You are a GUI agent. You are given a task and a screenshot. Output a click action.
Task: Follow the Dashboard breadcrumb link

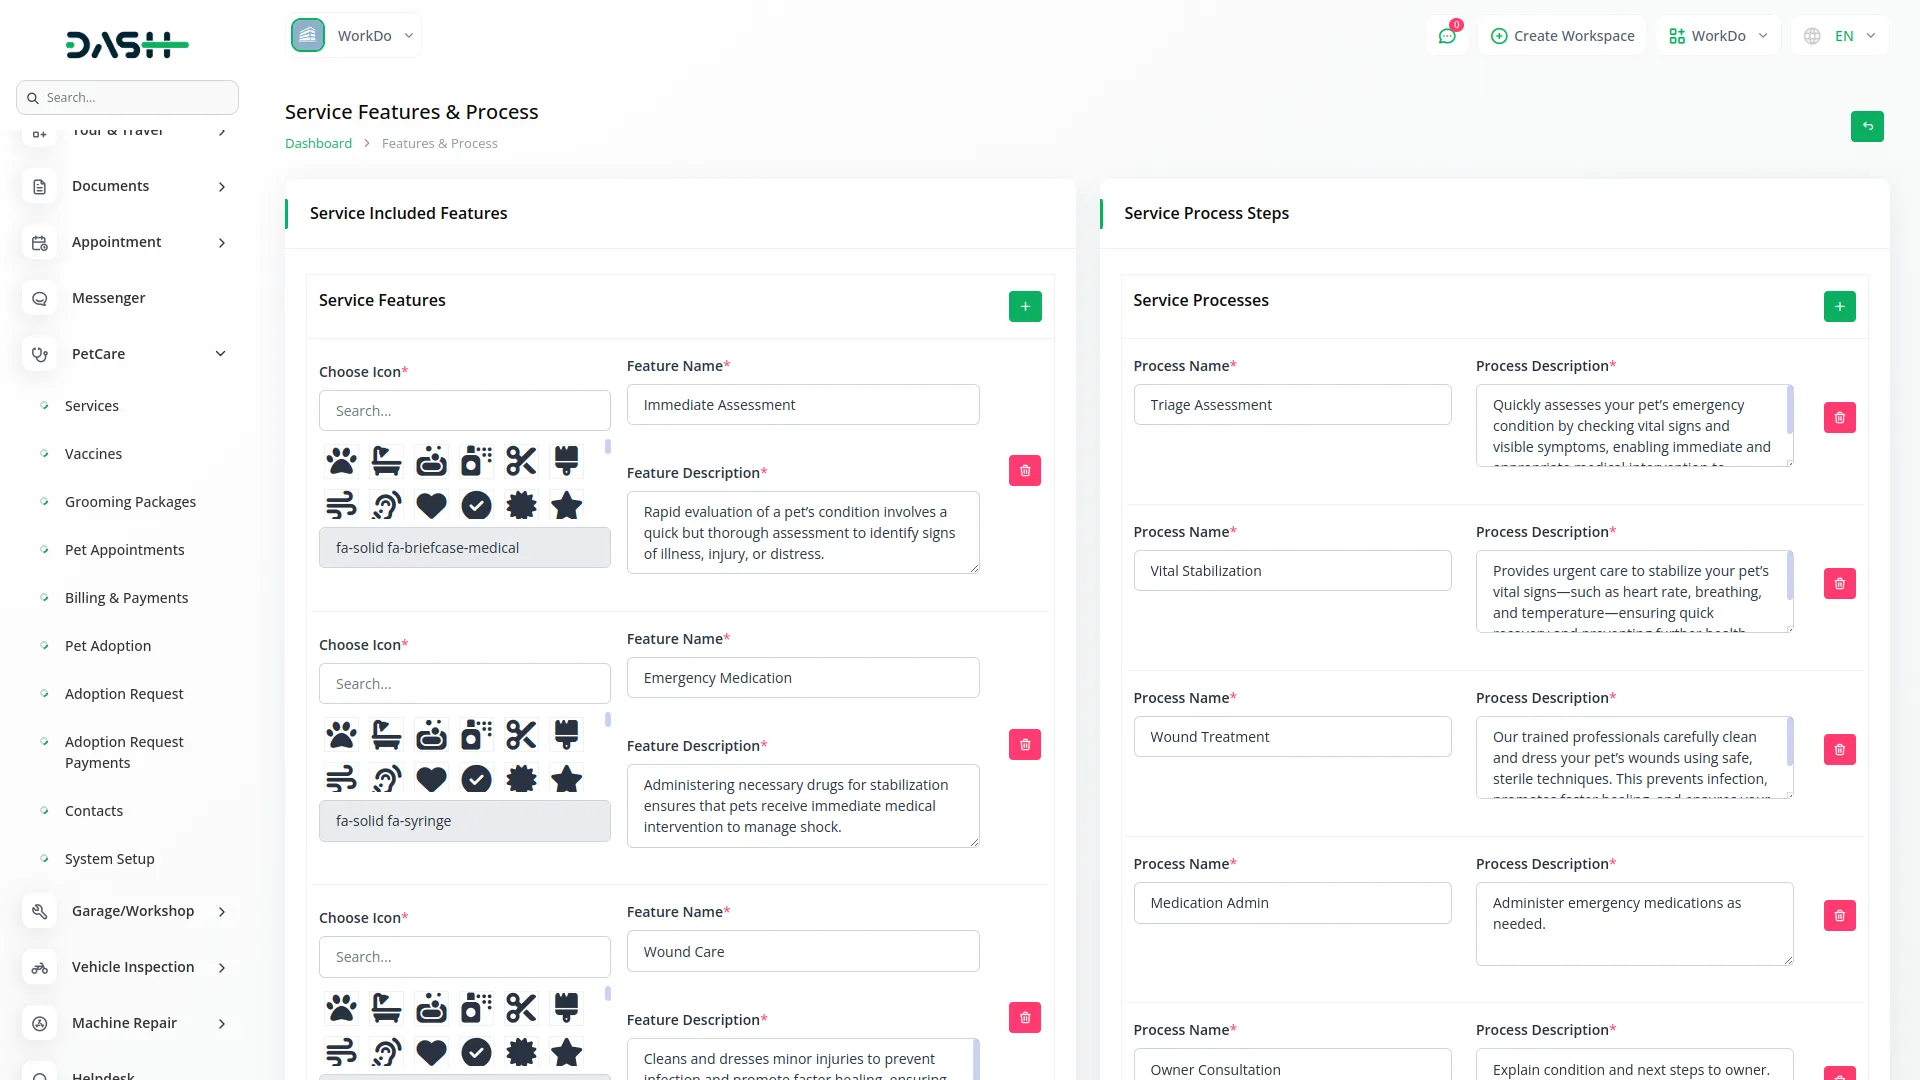[x=318, y=144]
